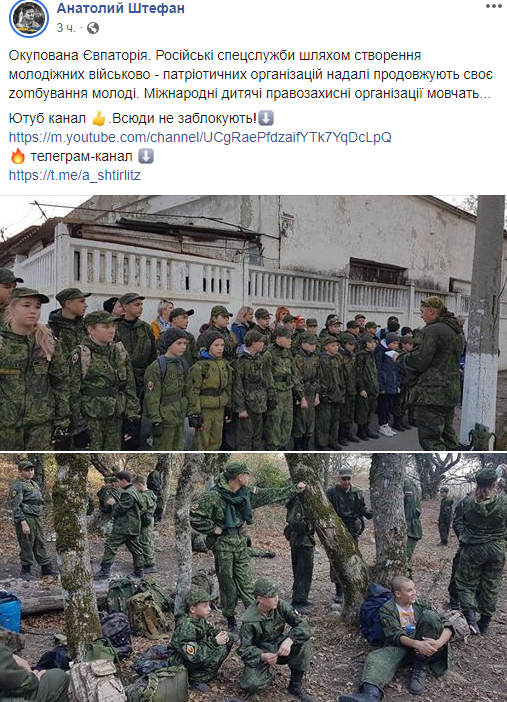The width and height of the screenshot is (507, 702).
Task: Open author name Анатолий Штефан link
Action: 120,8
